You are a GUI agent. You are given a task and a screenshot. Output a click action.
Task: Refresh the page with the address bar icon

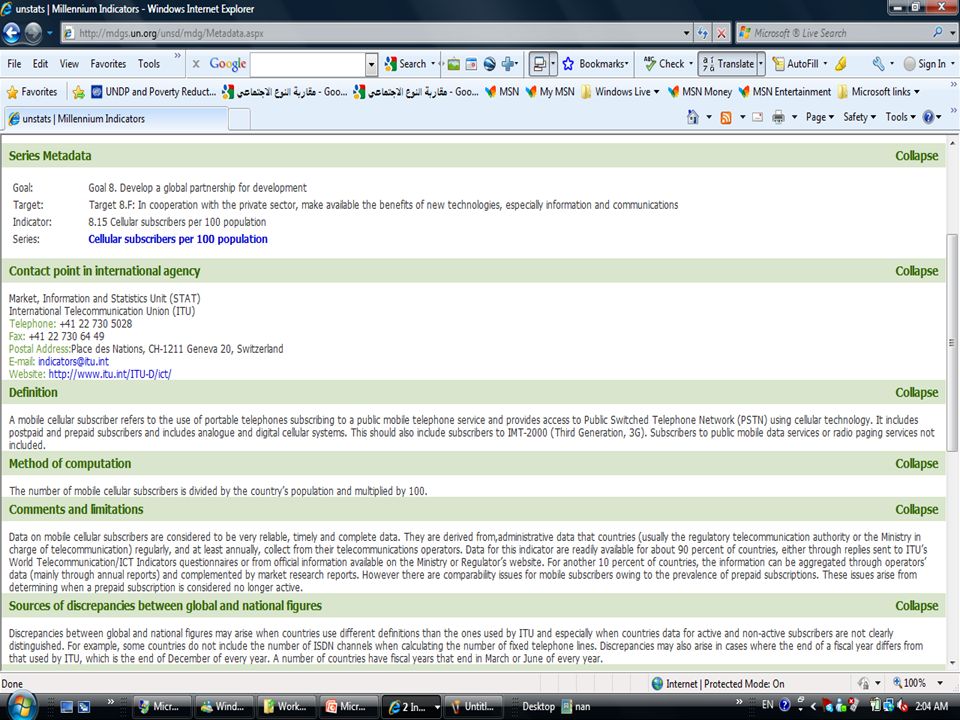point(703,33)
